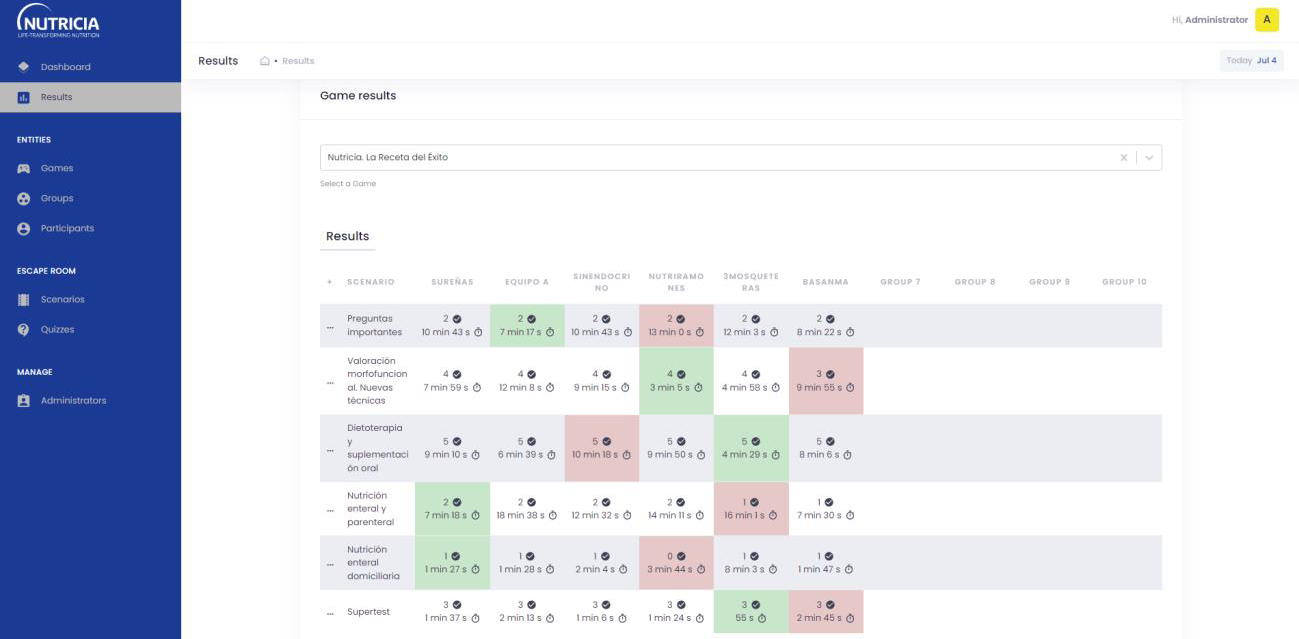The image size is (1299, 639).
Task: Click the home icon in the breadcrumb
Action: click(265, 61)
